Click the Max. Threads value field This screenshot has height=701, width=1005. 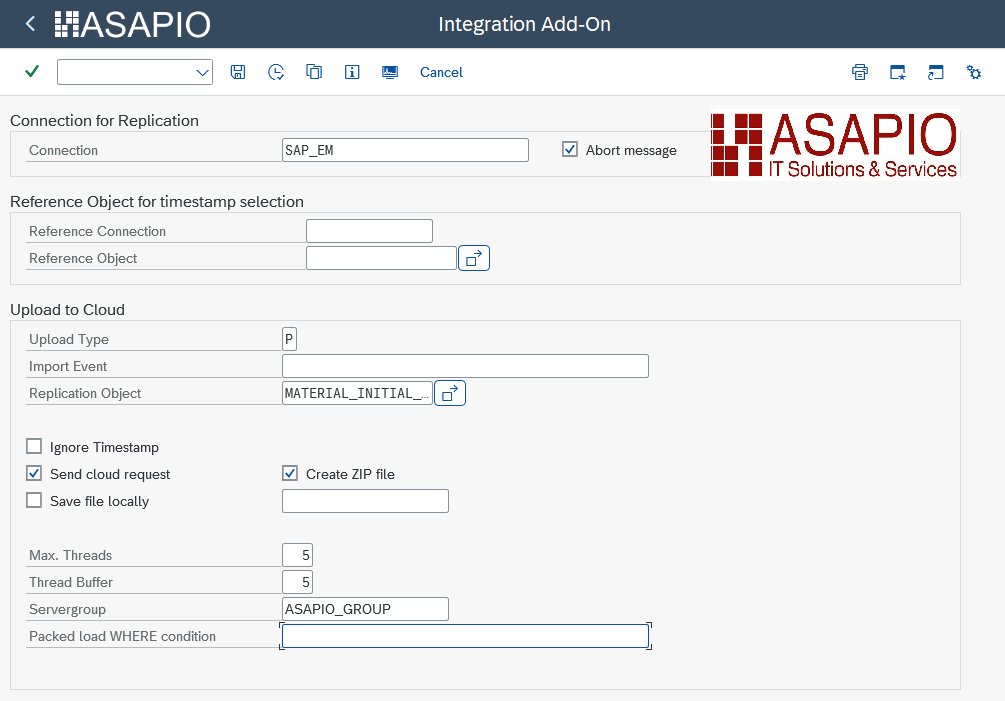tap(297, 555)
